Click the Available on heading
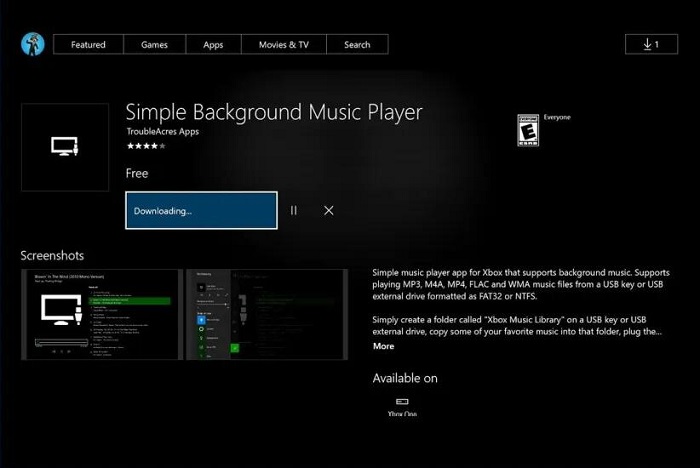The height and width of the screenshot is (468, 700). (405, 378)
